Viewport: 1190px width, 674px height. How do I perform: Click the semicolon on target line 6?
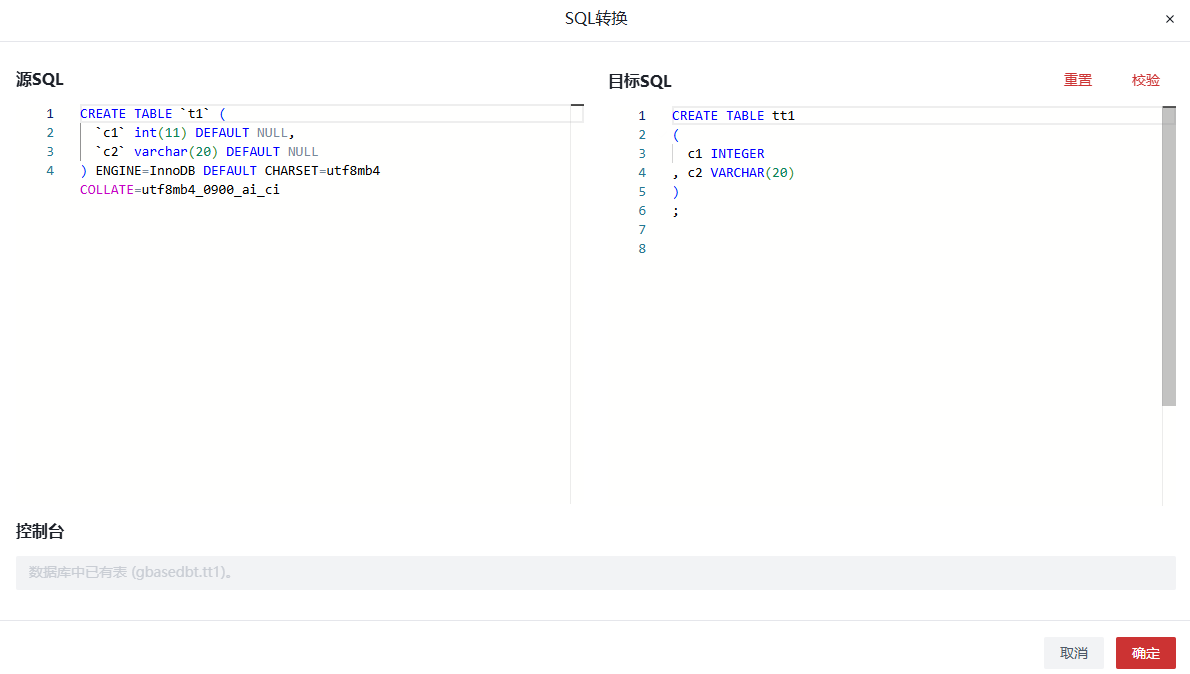click(x=676, y=211)
